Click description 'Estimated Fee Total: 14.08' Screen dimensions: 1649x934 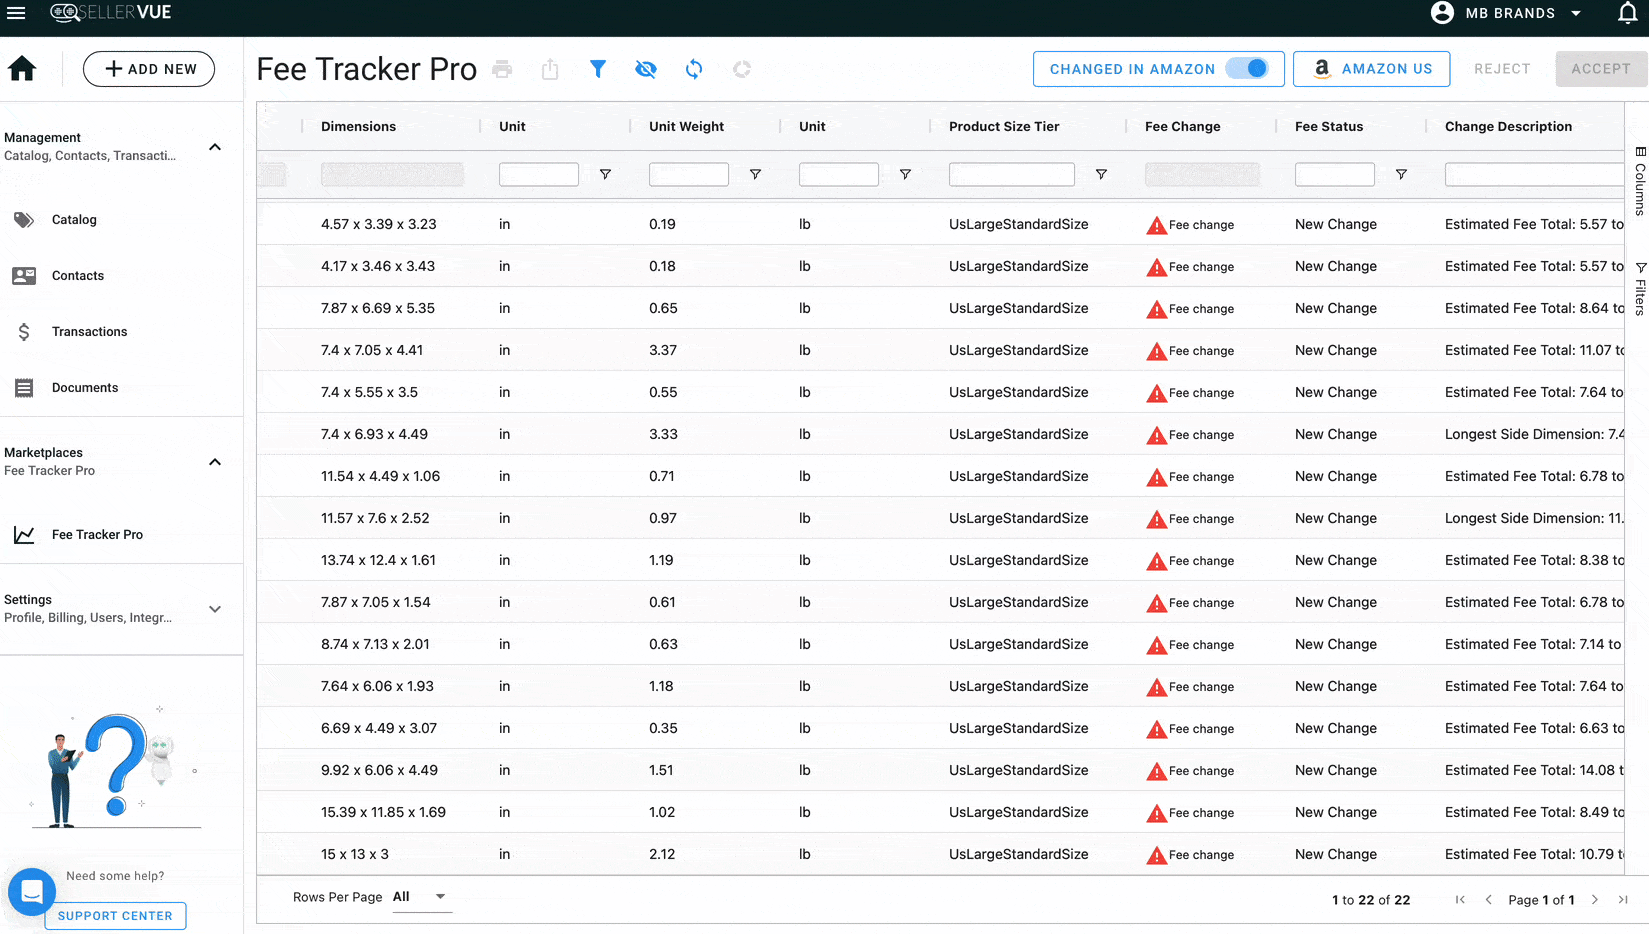click(1534, 770)
